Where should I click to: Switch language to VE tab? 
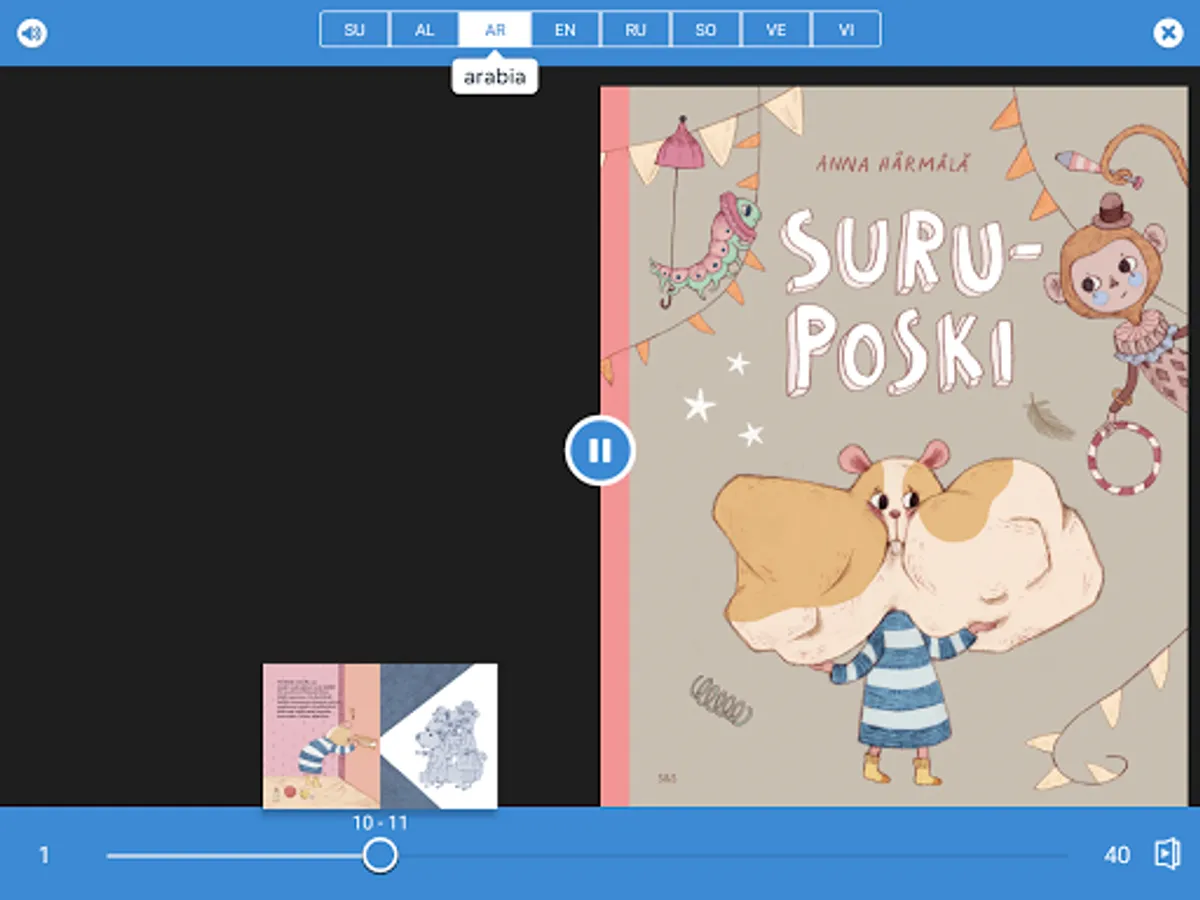point(776,29)
